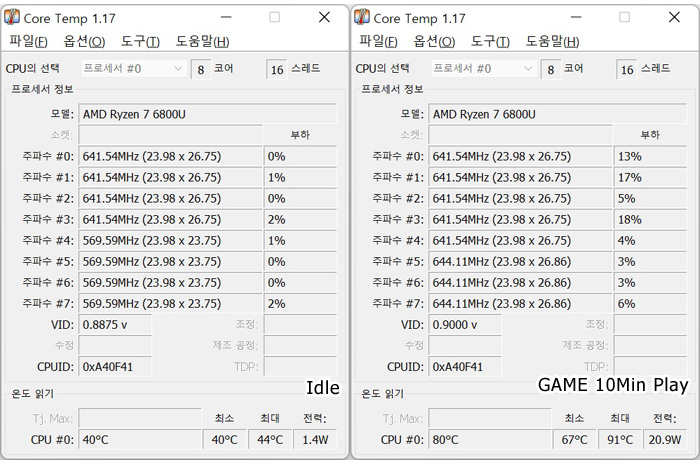The height and width of the screenshot is (464, 700).
Task: Click Core Temp app icon in left window title
Action: (x=12, y=17)
